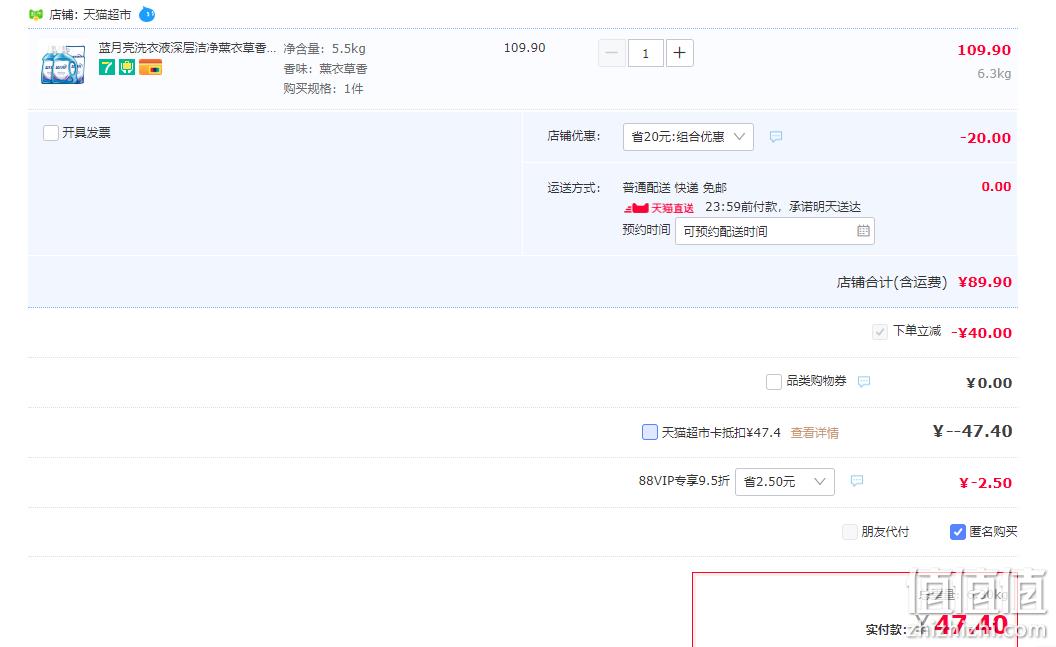
Task: Click the quantity input field showing 1
Action: (645, 53)
